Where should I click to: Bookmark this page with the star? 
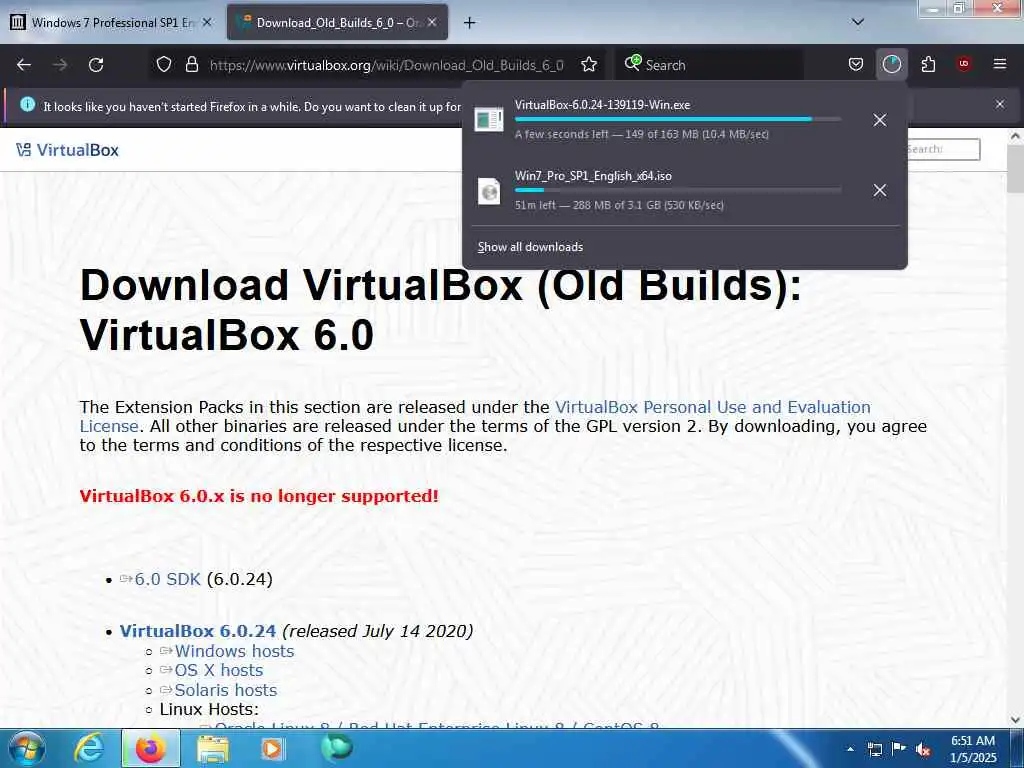pyautogui.click(x=589, y=65)
